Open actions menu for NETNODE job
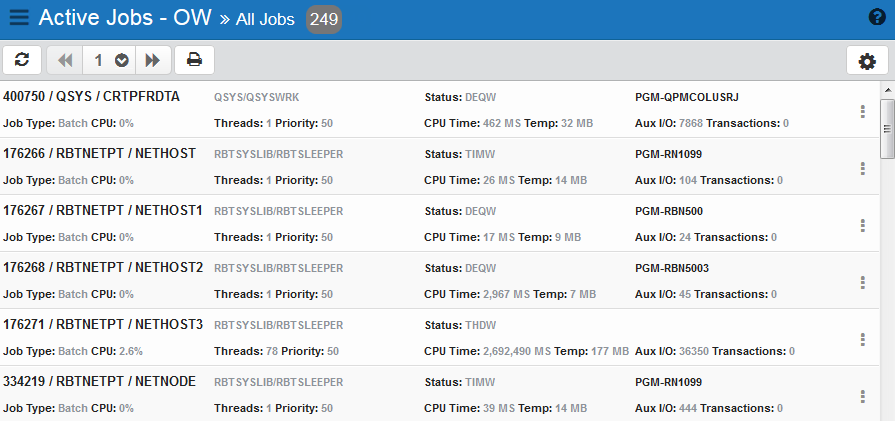The width and height of the screenshot is (895, 421). coord(862,396)
